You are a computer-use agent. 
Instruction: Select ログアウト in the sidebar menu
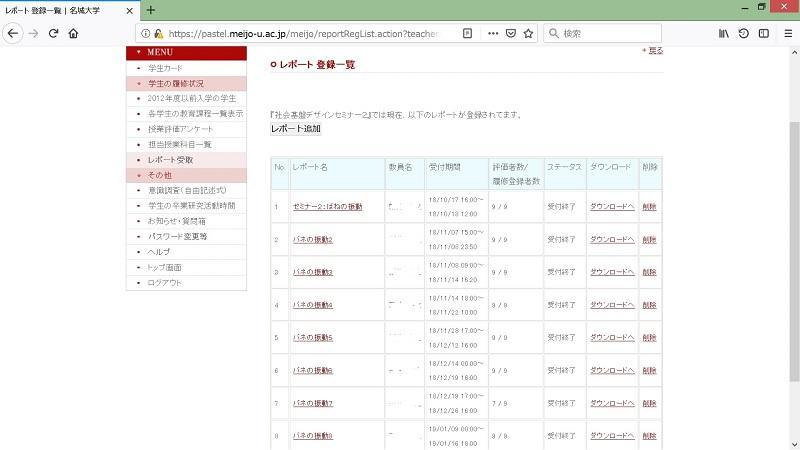pos(165,283)
